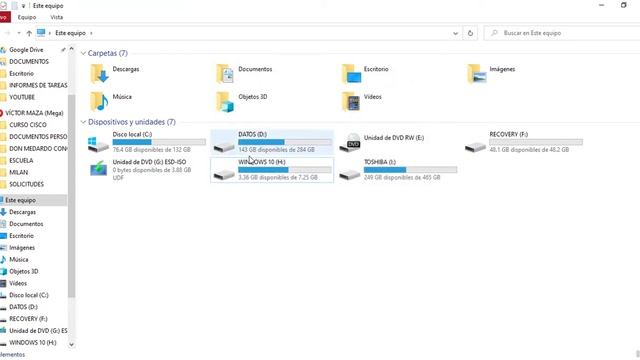Image resolution: width=640 pixels, height=360 pixels.
Task: Click the sidebar Música note icon
Action: click(x=3, y=260)
